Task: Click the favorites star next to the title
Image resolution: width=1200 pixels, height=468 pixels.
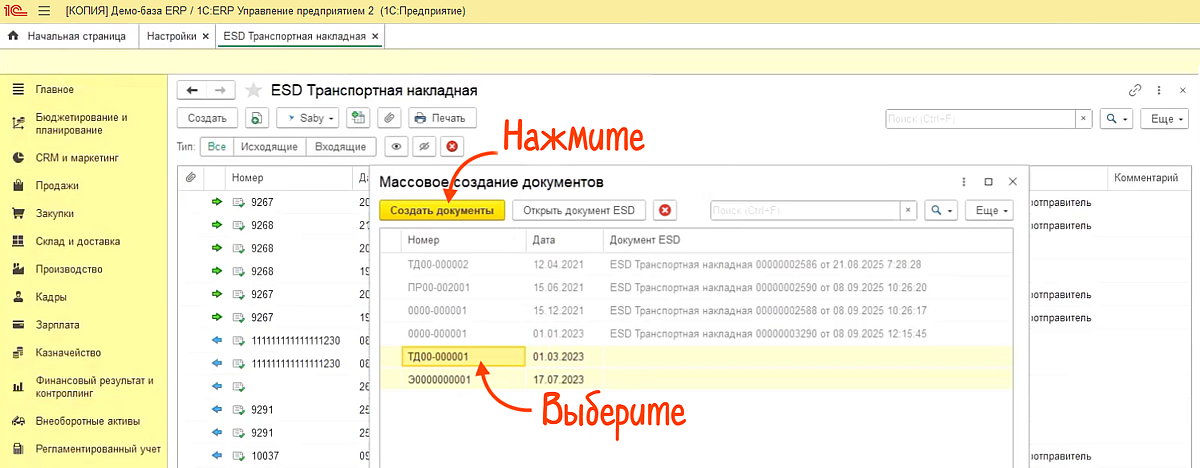Action: coord(255,90)
